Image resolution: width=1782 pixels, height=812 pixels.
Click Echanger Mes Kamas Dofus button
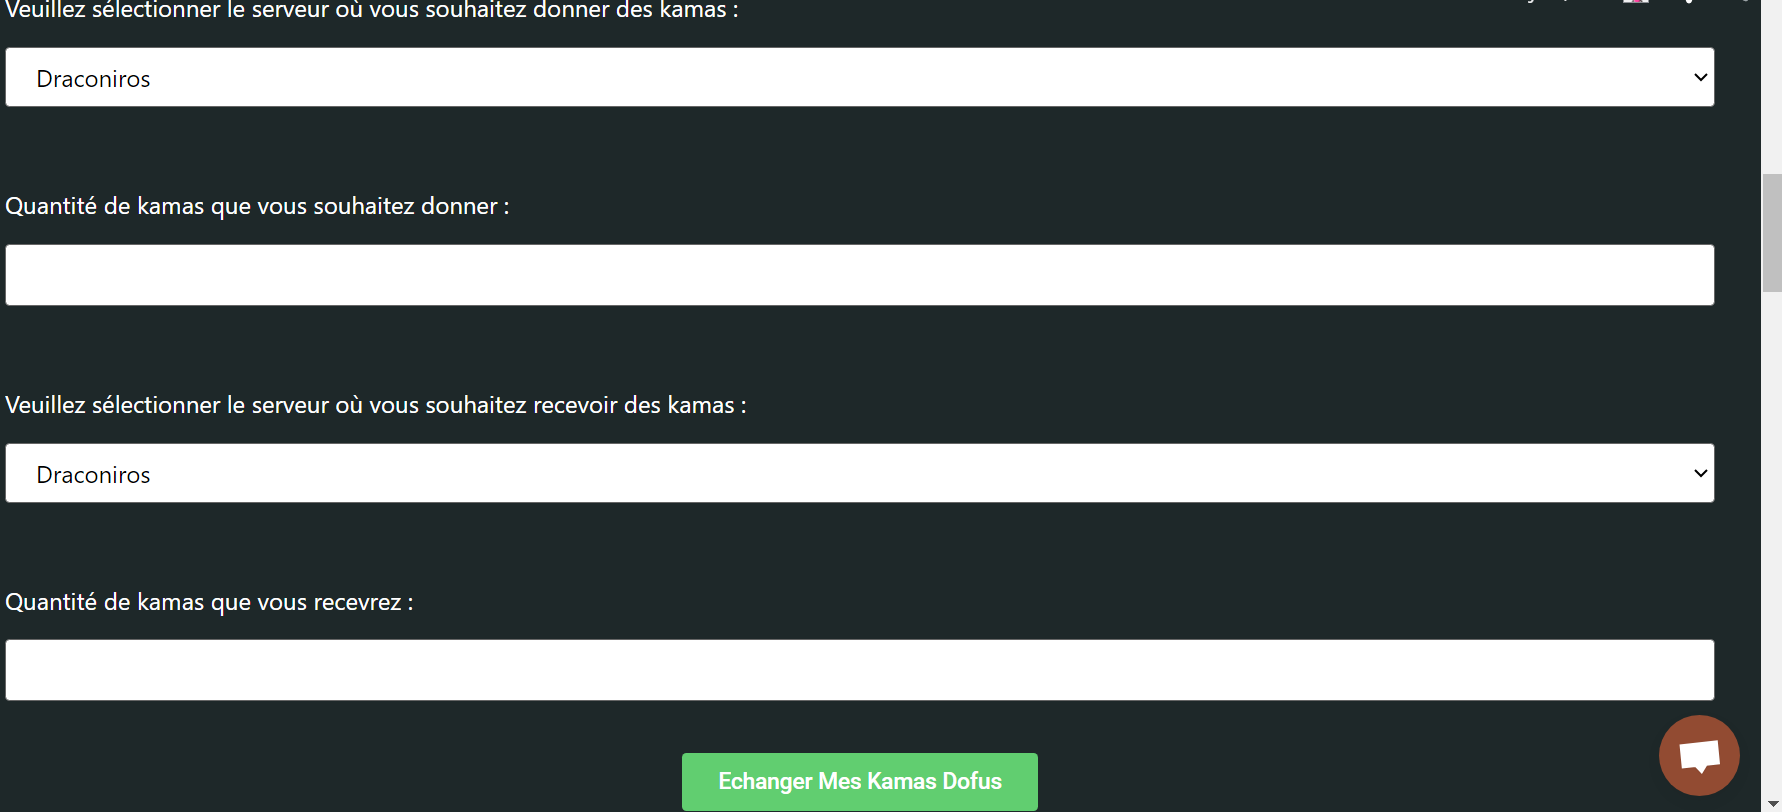click(x=860, y=781)
